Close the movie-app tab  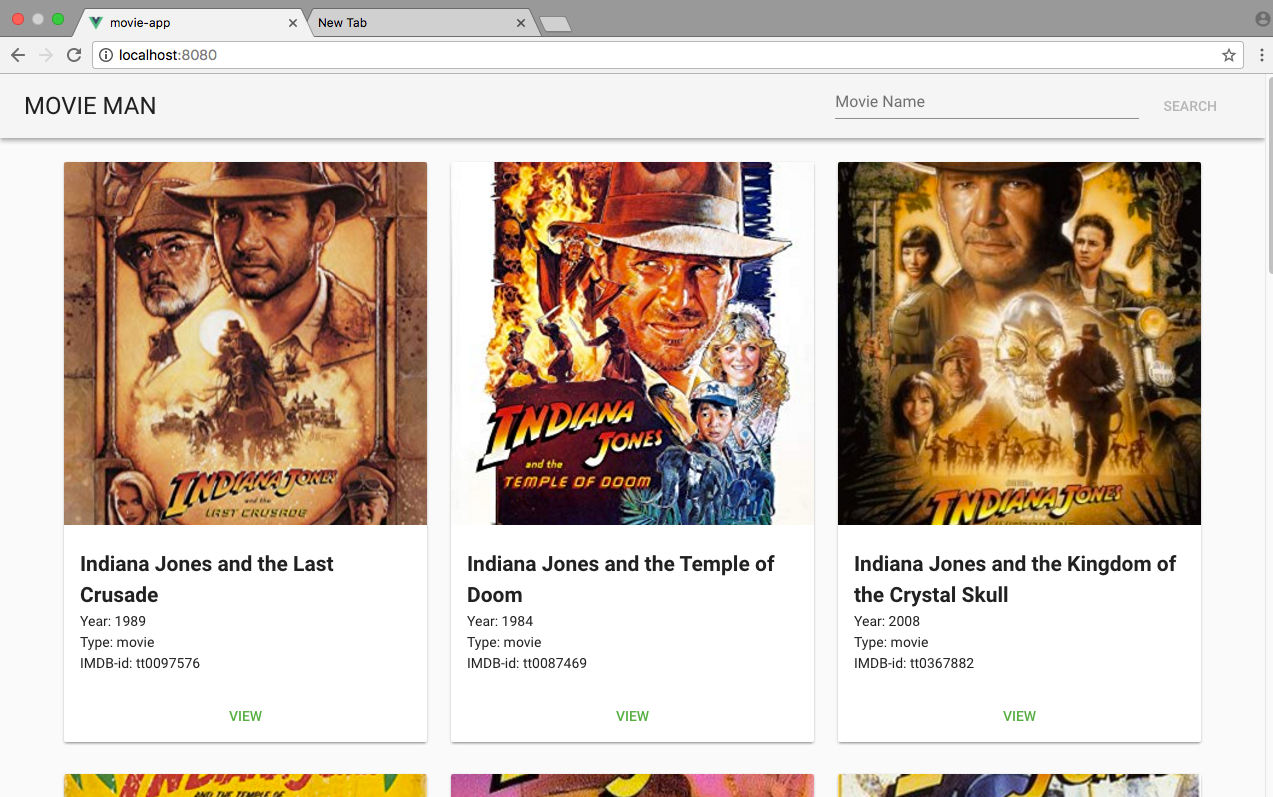293,22
